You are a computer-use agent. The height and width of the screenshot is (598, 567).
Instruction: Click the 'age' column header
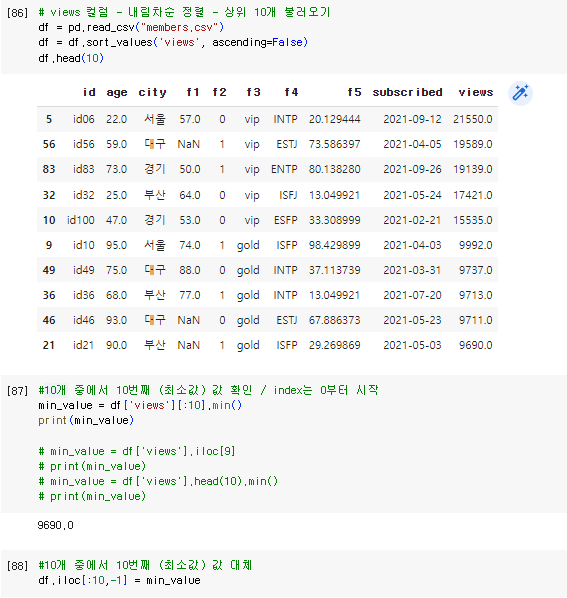point(117,93)
